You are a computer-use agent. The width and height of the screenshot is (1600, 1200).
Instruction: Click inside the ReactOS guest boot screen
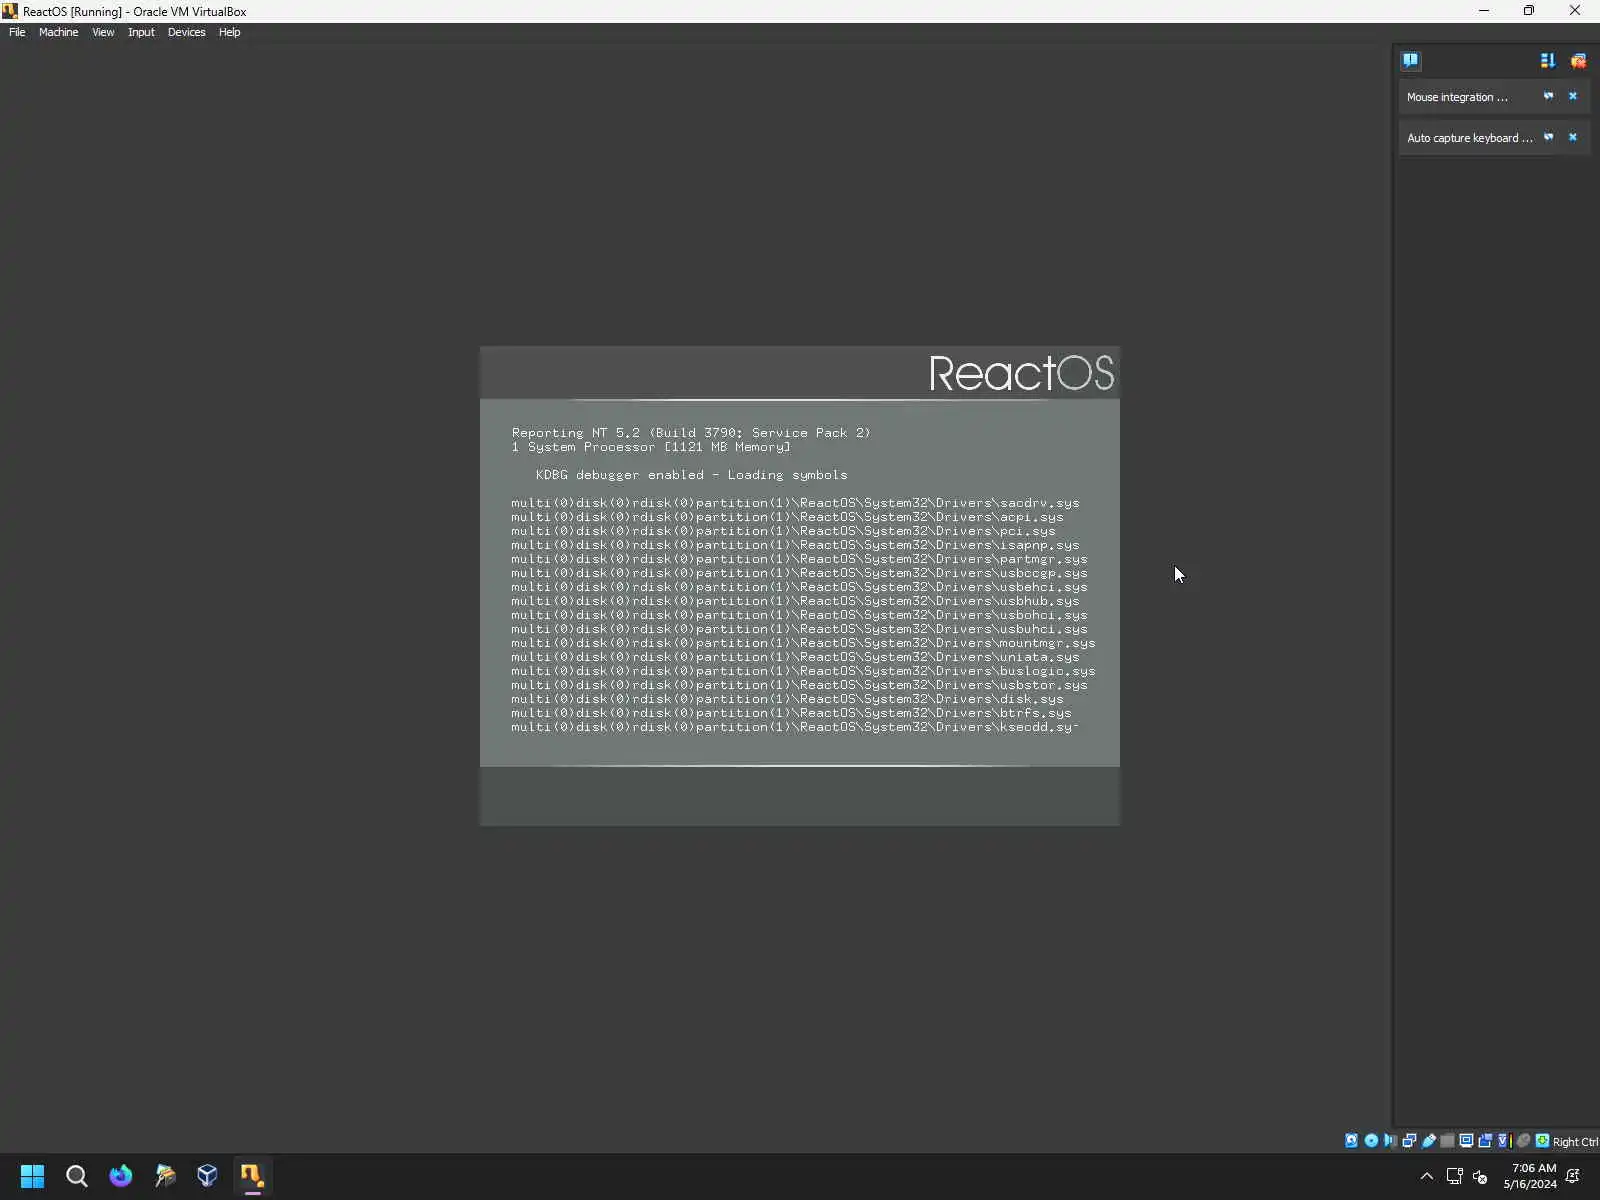point(800,586)
